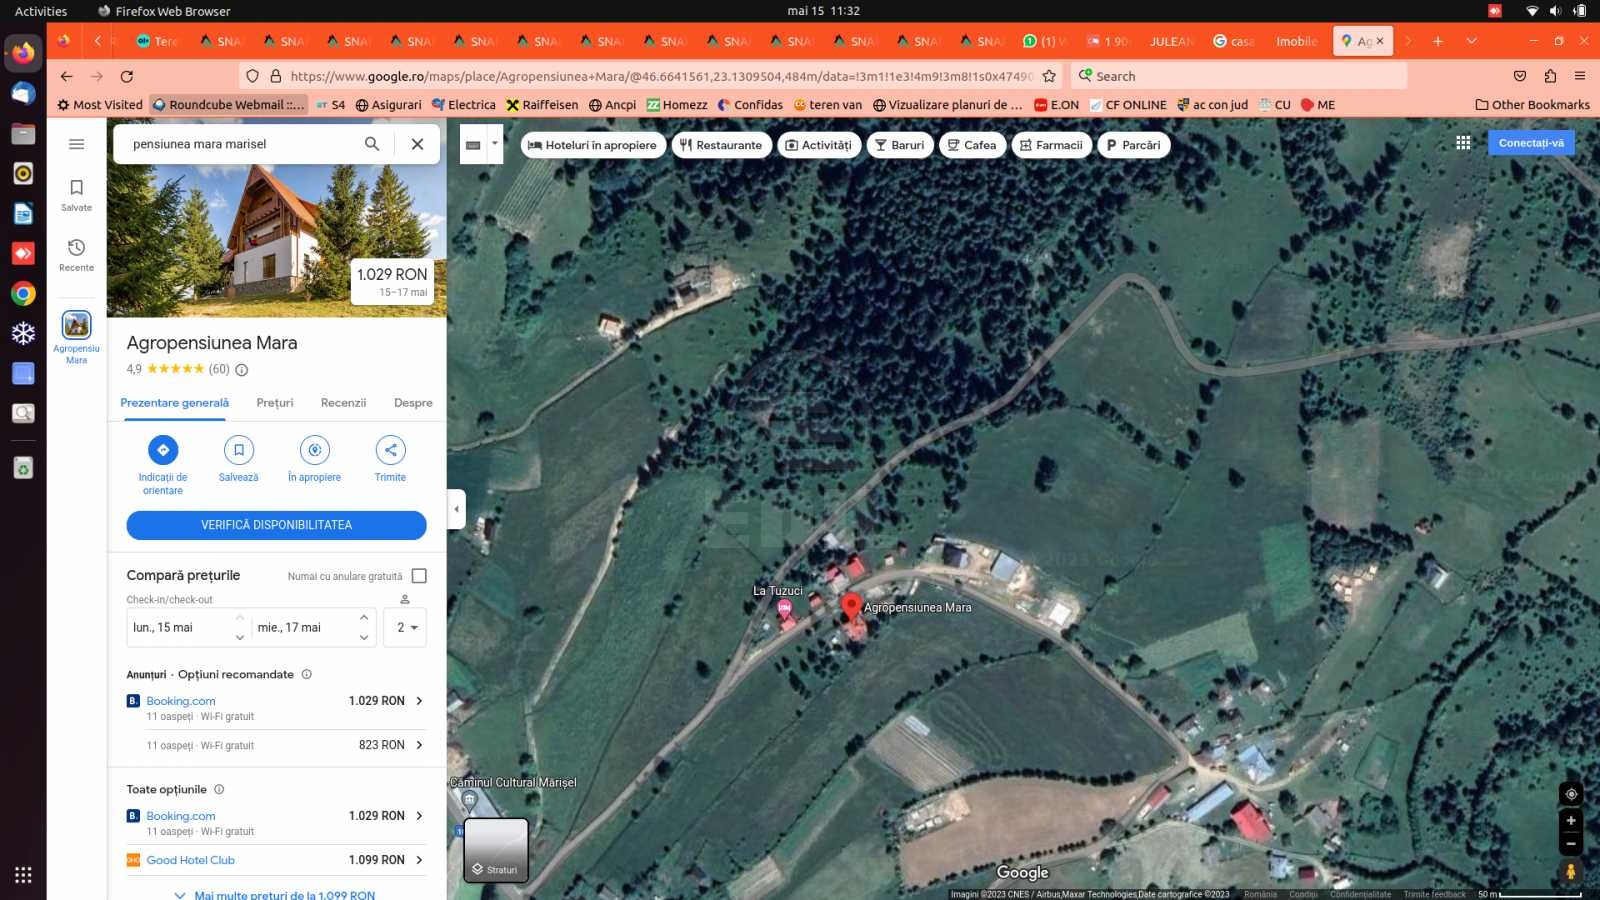Collapse the side panel arrow
1600x900 pixels.
tap(457, 509)
